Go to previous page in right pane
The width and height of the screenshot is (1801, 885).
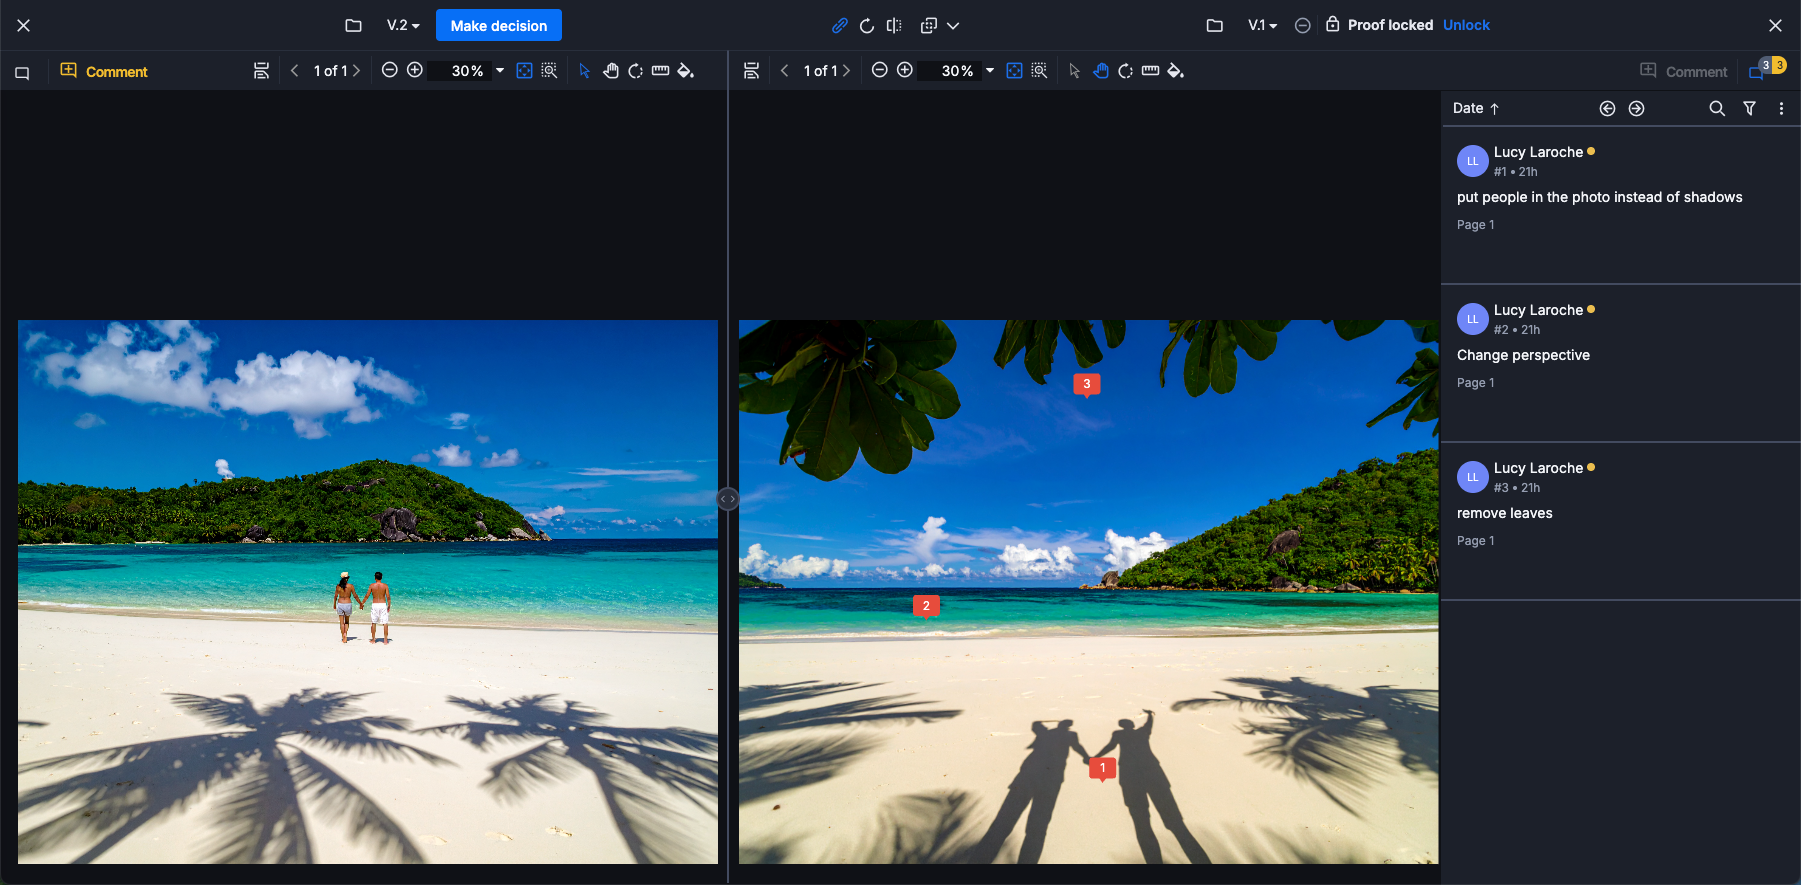pyautogui.click(x=784, y=71)
